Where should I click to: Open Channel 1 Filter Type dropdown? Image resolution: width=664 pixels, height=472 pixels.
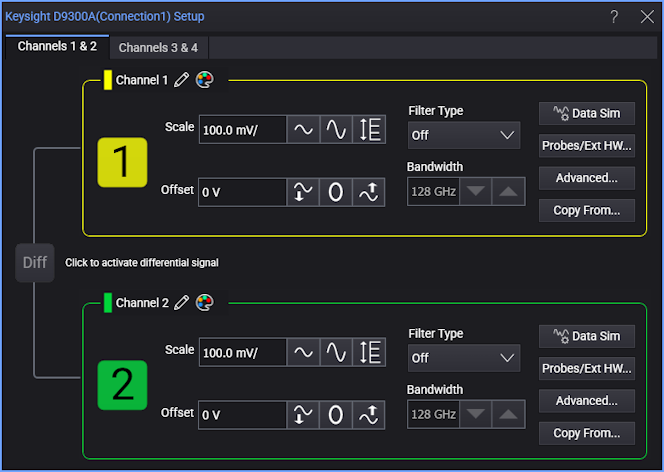click(463, 135)
